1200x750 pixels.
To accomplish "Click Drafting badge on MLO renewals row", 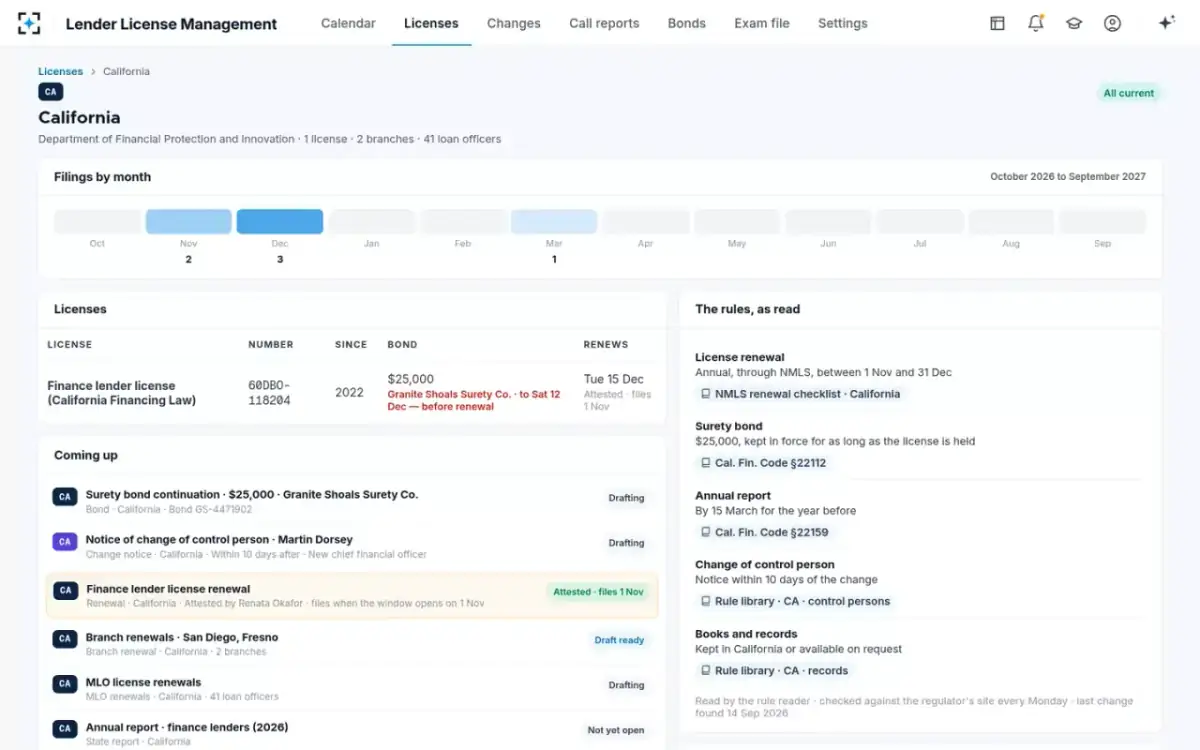I will (626, 685).
